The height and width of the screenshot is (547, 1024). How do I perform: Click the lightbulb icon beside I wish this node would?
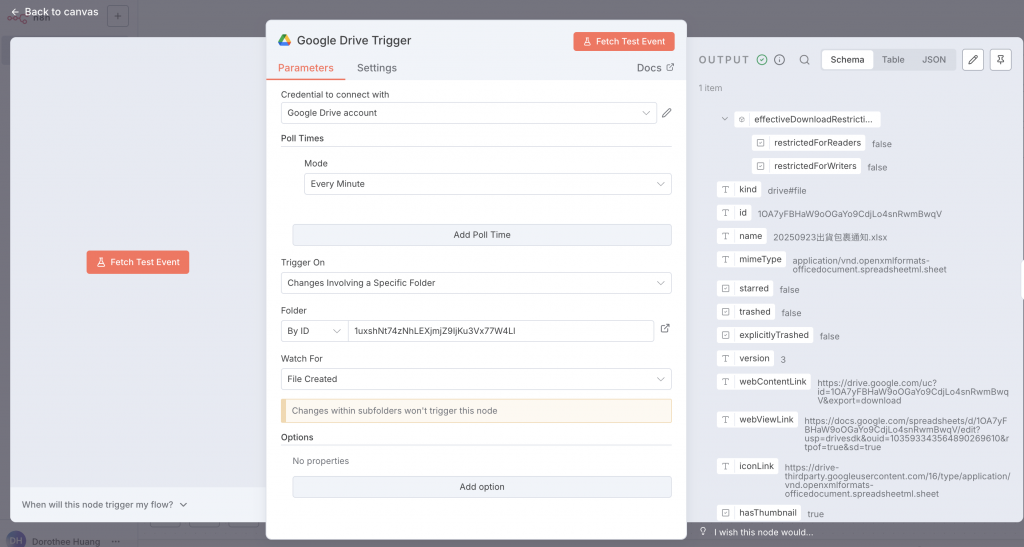coord(703,531)
